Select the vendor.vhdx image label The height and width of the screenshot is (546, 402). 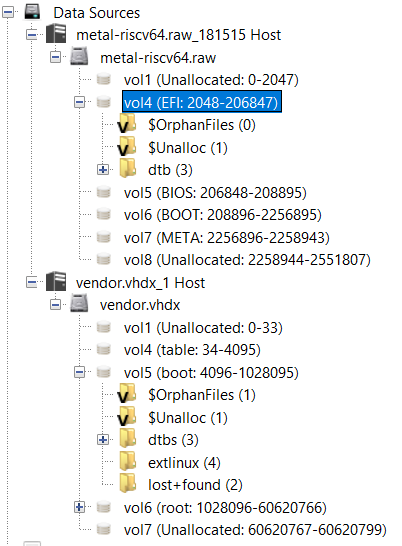click(x=140, y=305)
